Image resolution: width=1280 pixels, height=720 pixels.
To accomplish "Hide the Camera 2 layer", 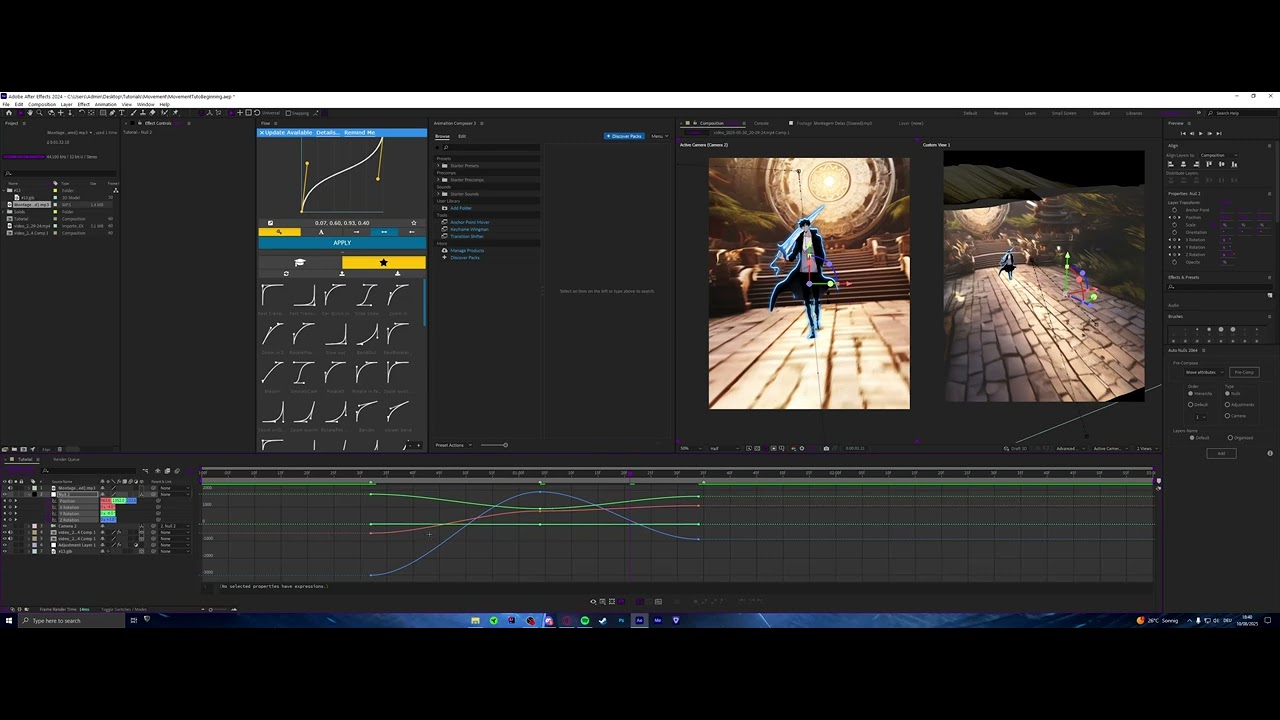I will [x=5, y=526].
